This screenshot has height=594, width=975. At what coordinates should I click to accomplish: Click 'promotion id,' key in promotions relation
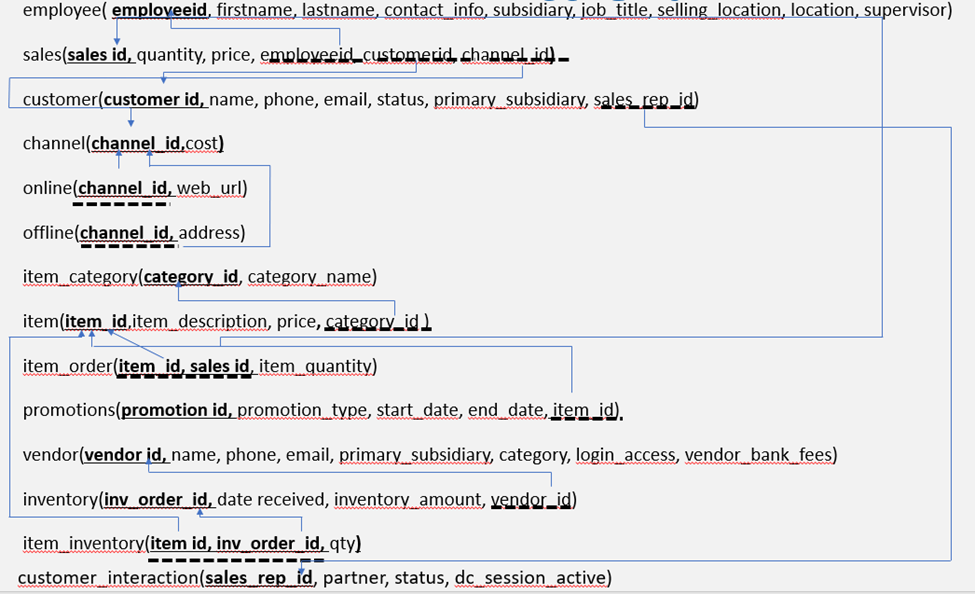(x=177, y=411)
